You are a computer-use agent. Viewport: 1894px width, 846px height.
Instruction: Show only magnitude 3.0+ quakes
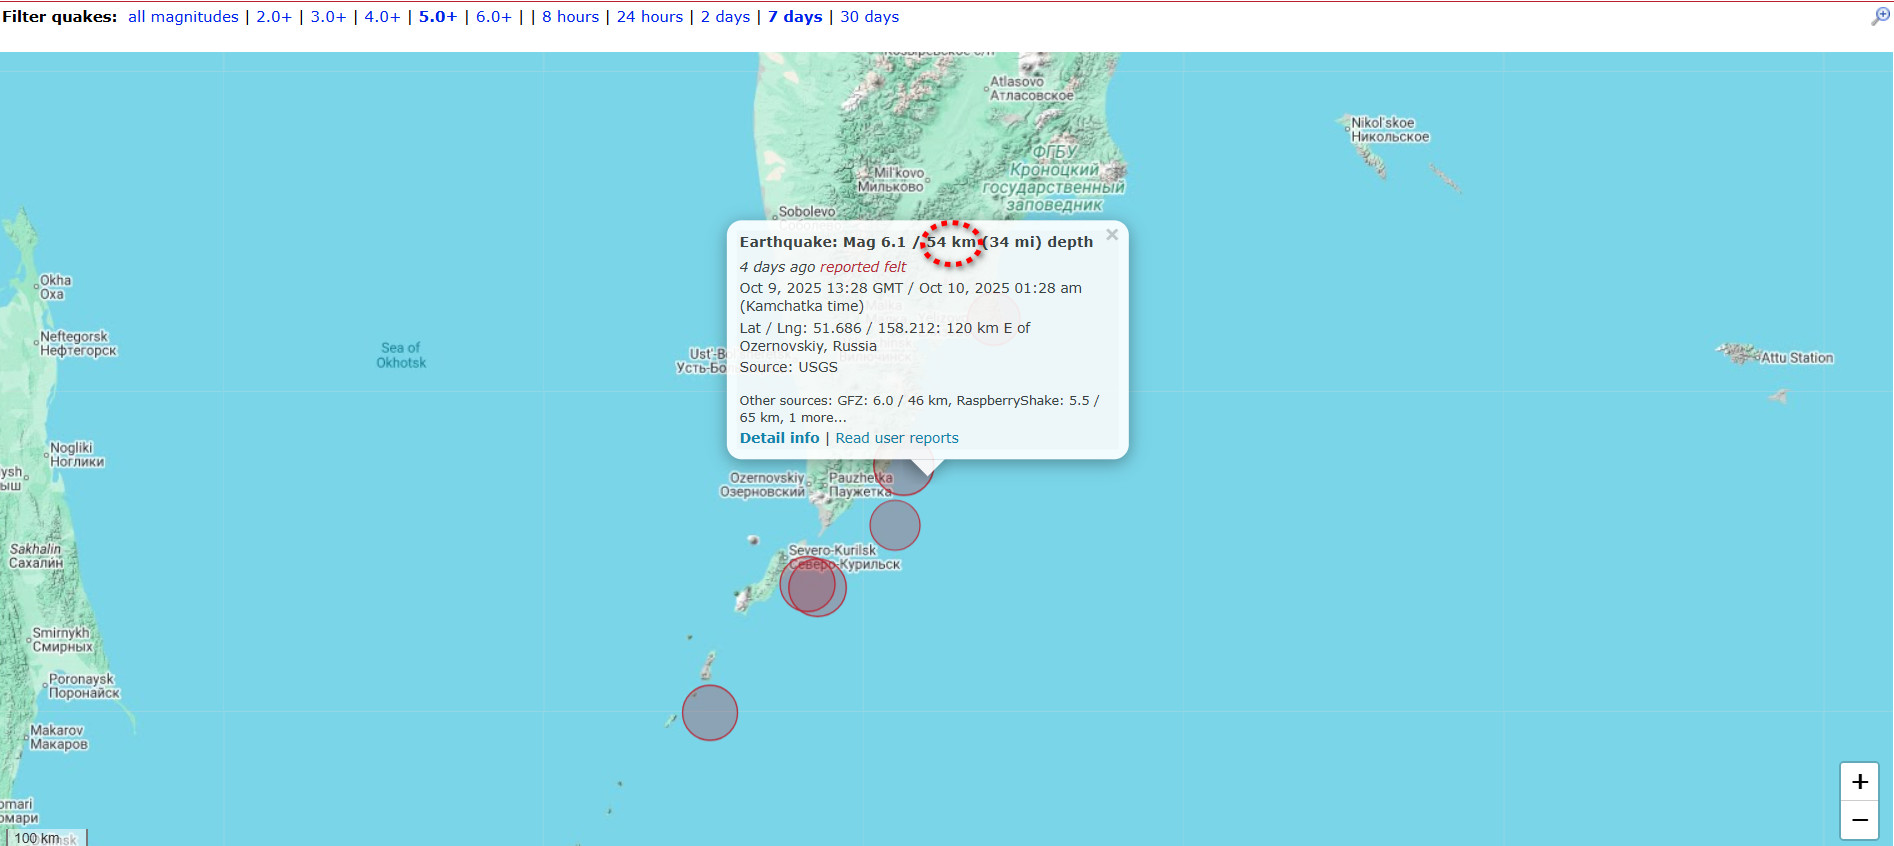point(328,17)
